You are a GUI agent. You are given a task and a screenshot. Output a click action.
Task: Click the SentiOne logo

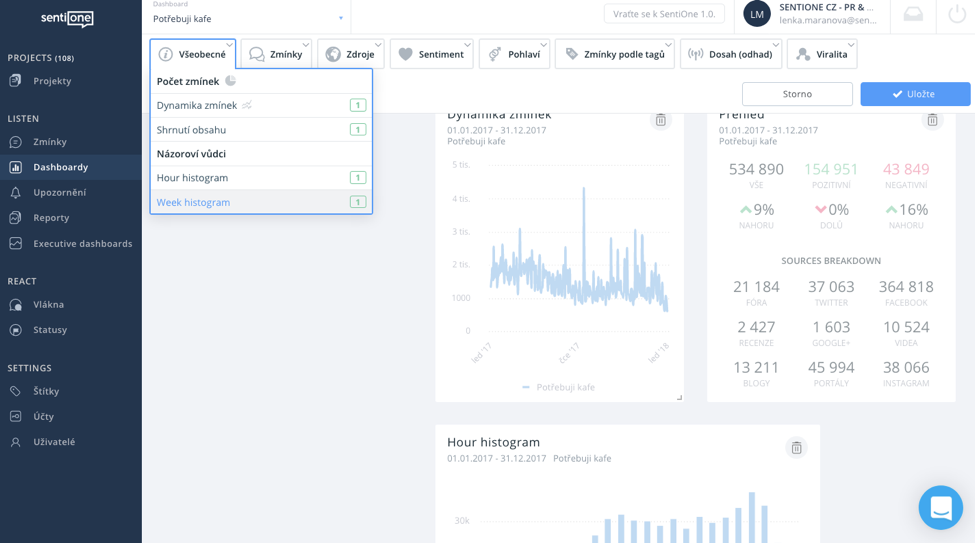[x=67, y=18]
